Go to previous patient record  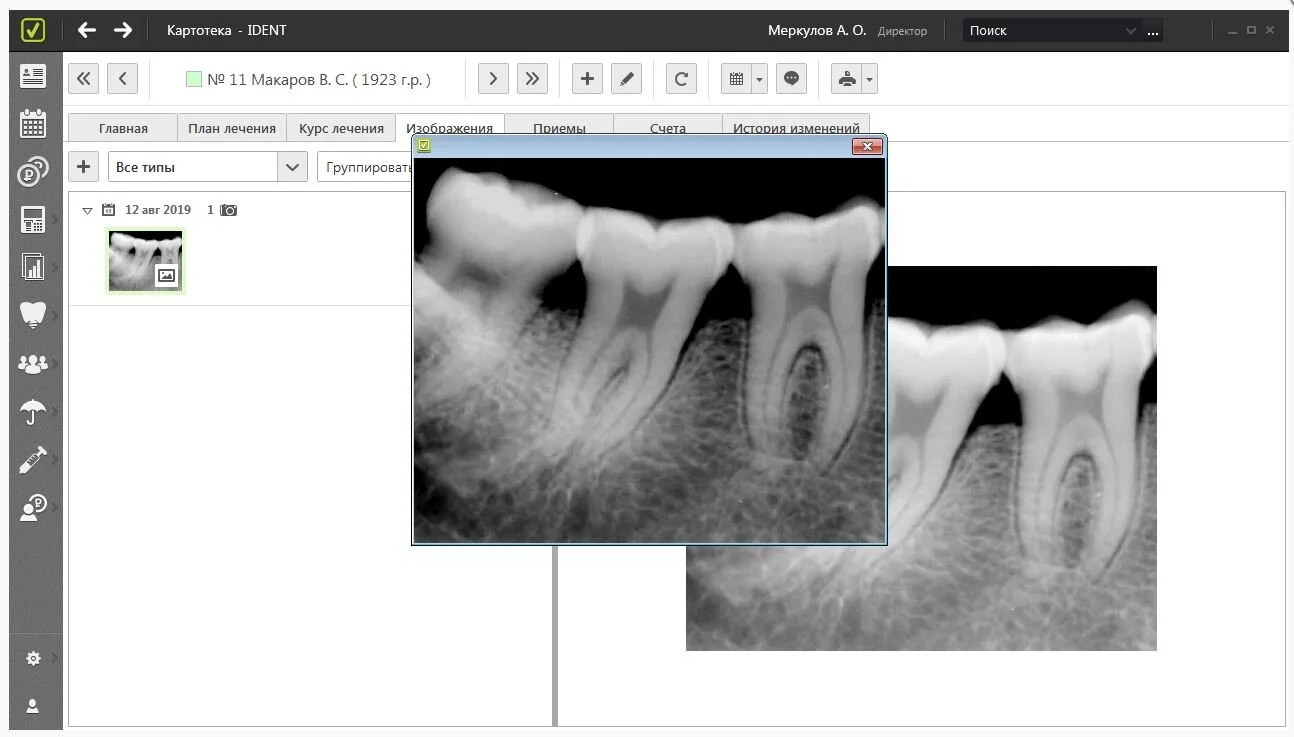122,79
